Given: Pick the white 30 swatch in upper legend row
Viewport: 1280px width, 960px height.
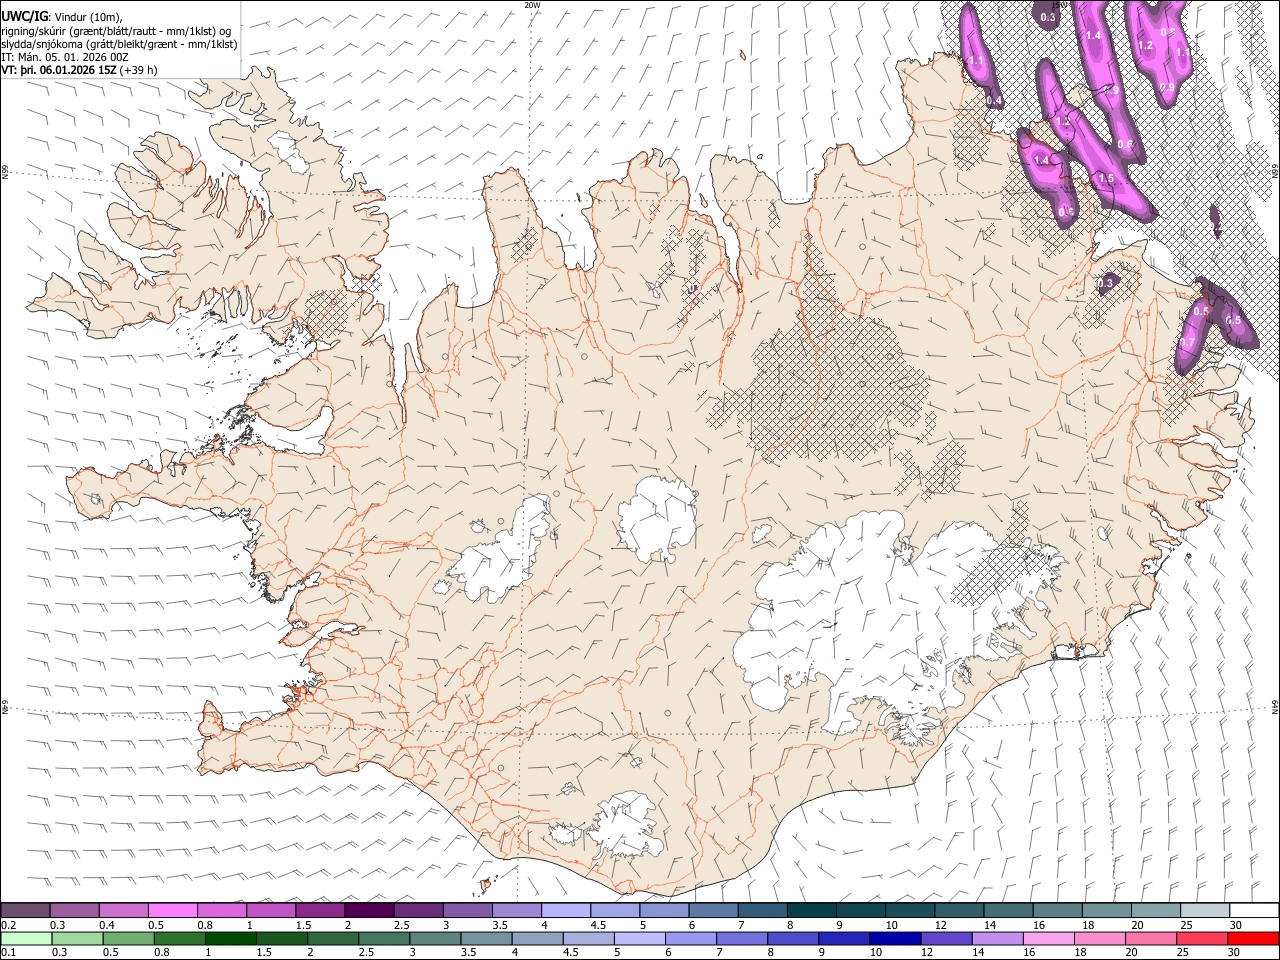Looking at the screenshot, I should coord(1253,910).
